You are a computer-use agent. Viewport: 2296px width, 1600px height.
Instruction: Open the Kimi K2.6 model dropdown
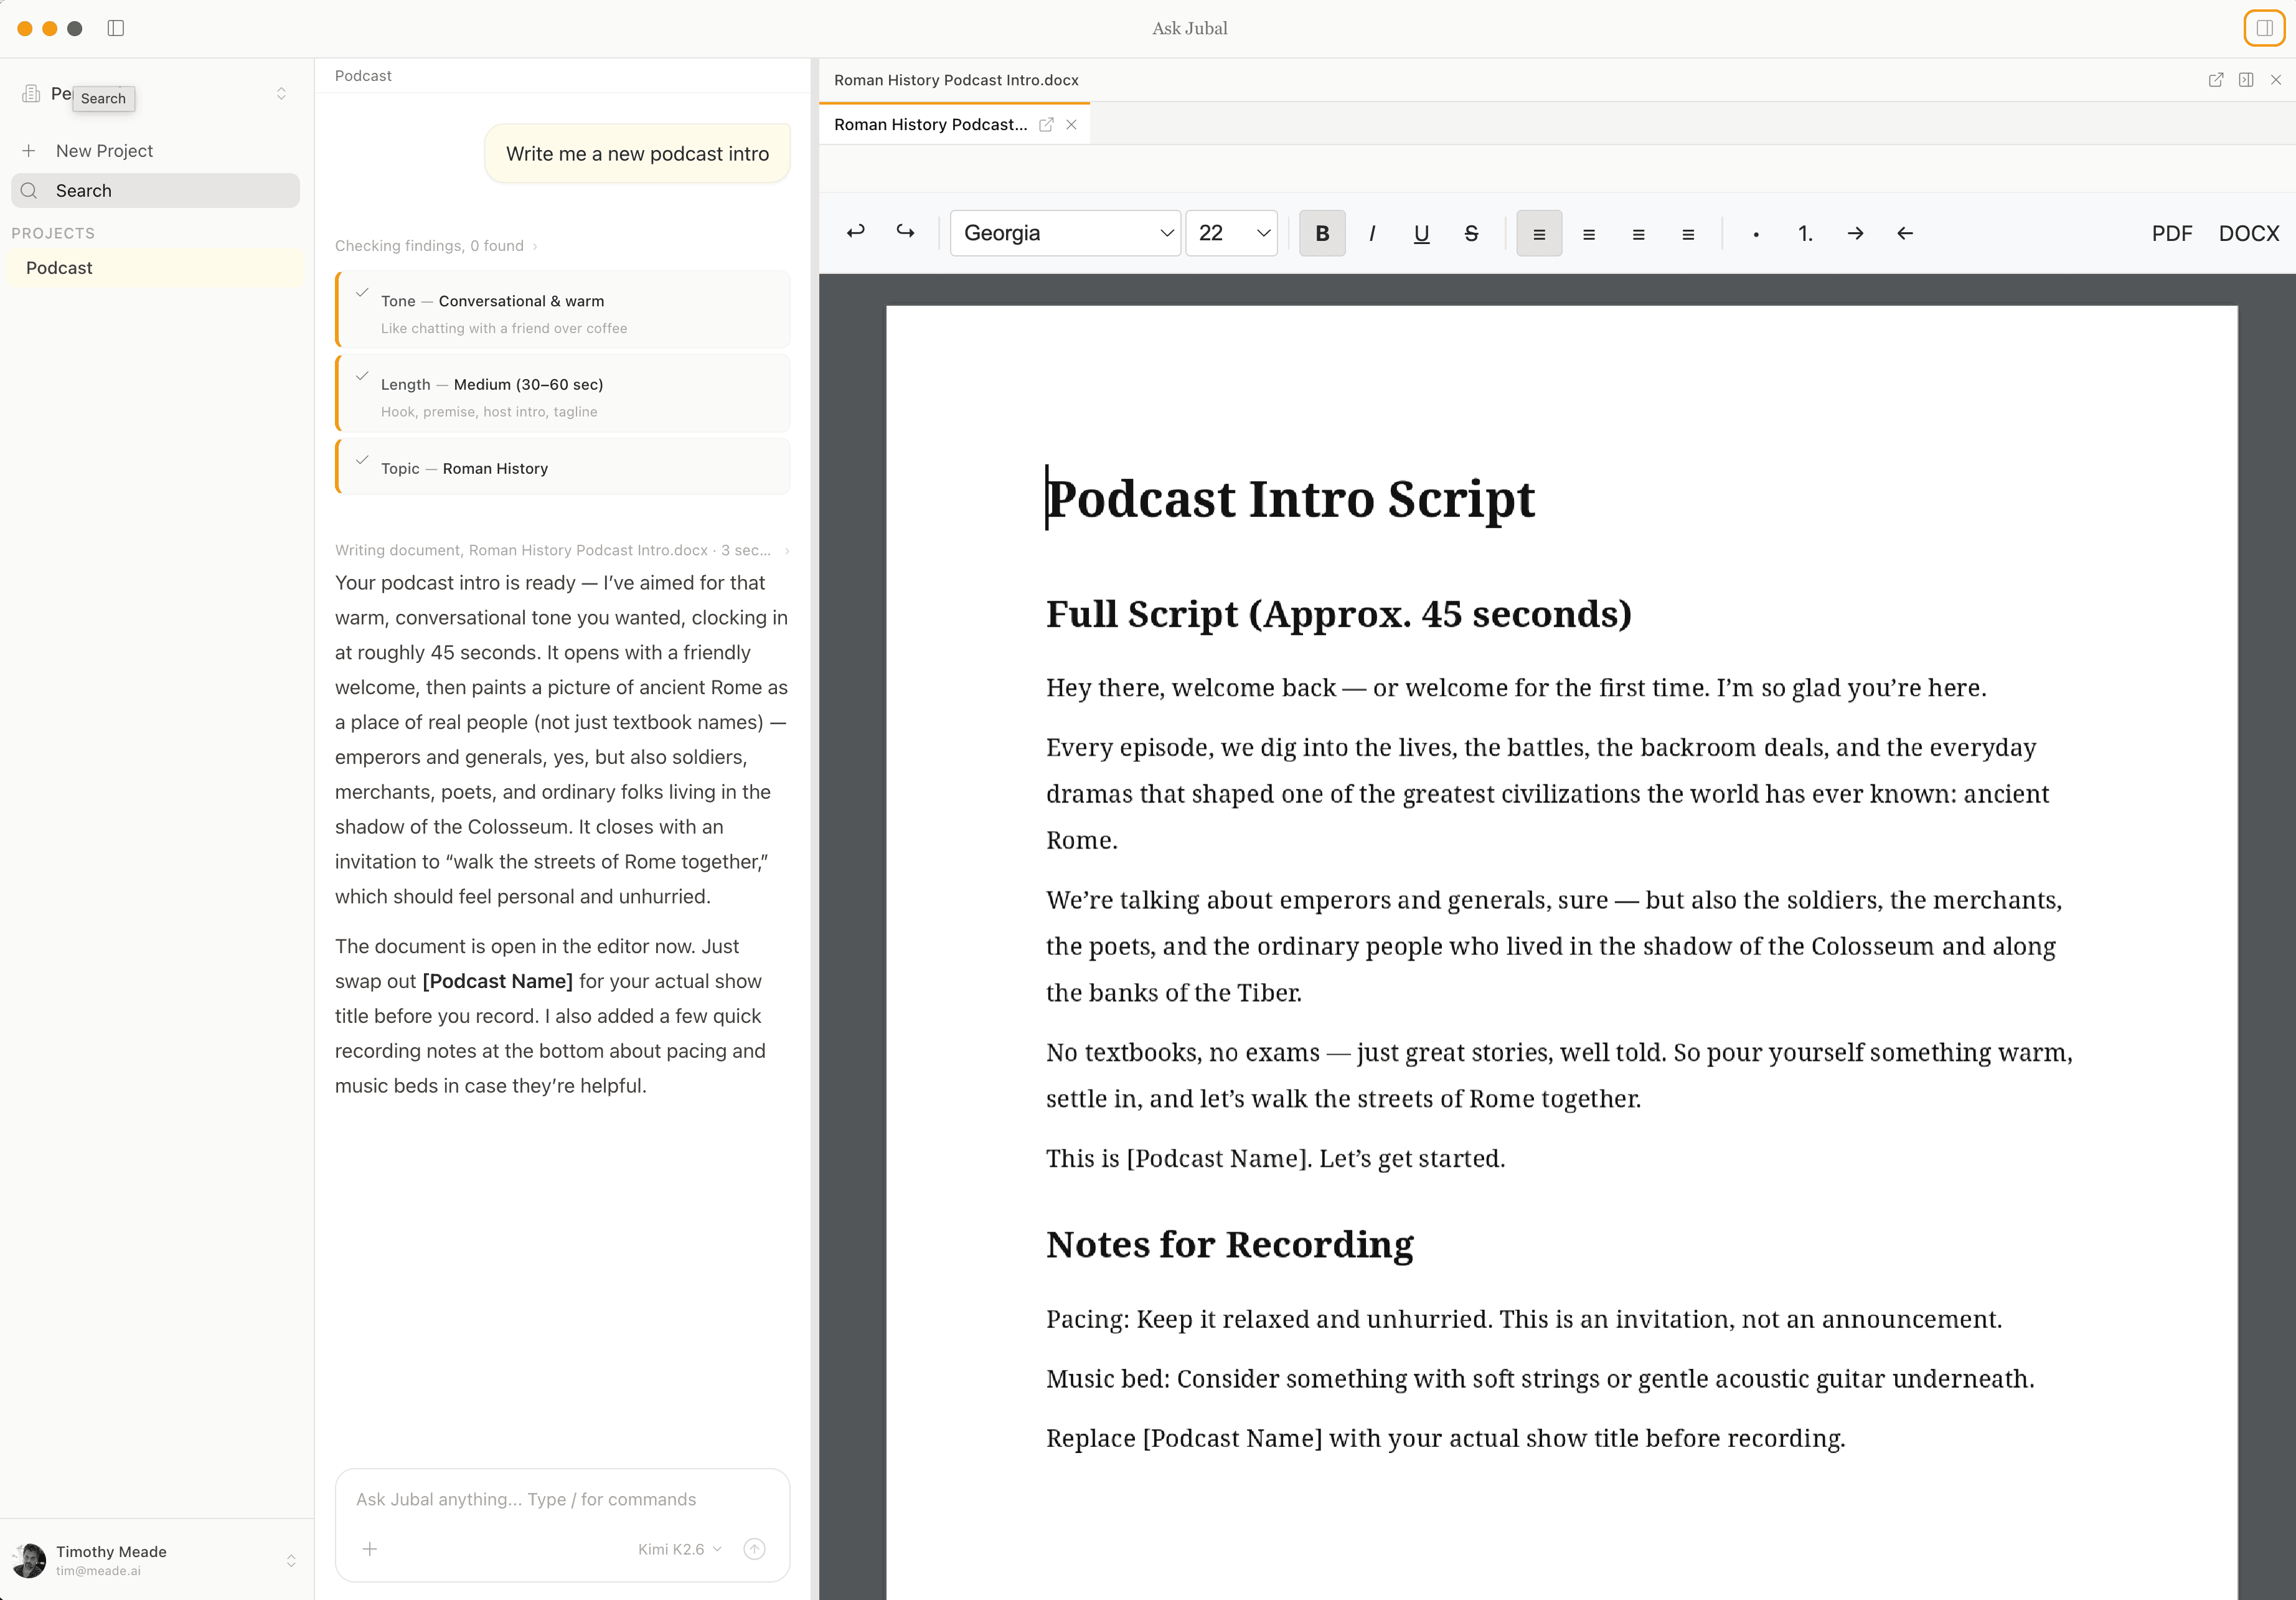pyautogui.click(x=680, y=1549)
